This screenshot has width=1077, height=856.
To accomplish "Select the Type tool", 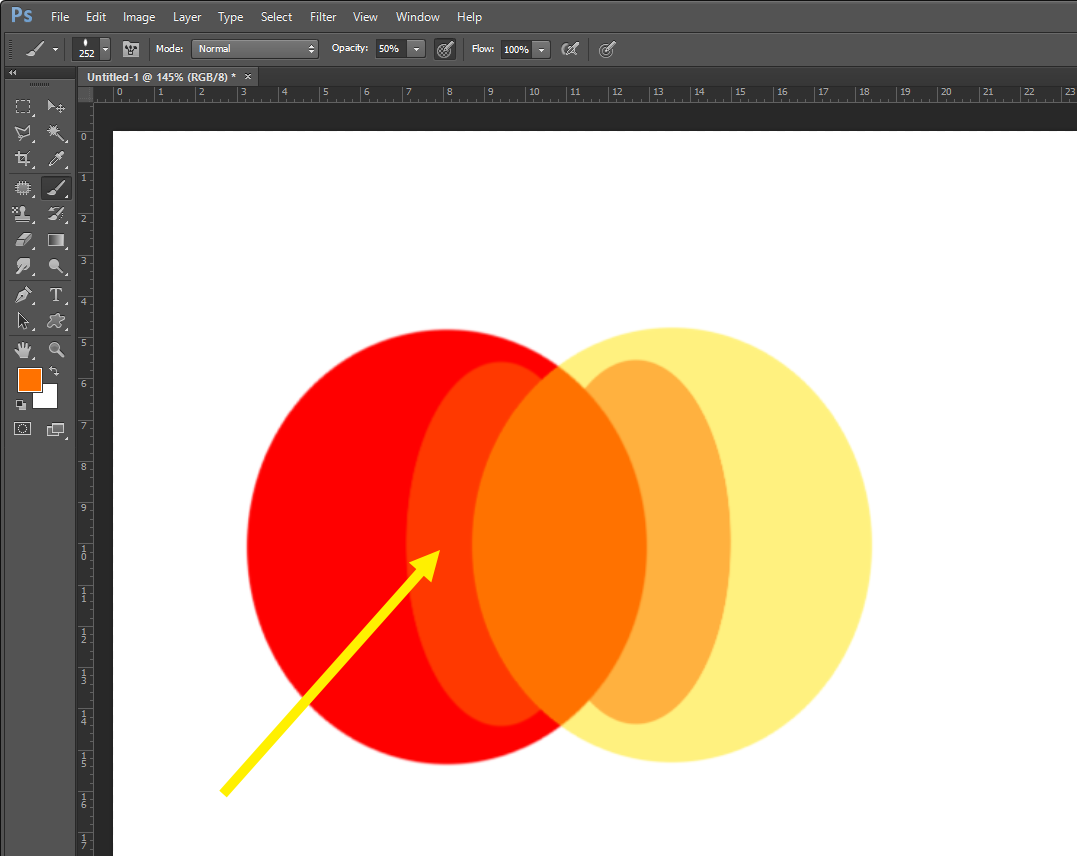I will tap(56, 295).
